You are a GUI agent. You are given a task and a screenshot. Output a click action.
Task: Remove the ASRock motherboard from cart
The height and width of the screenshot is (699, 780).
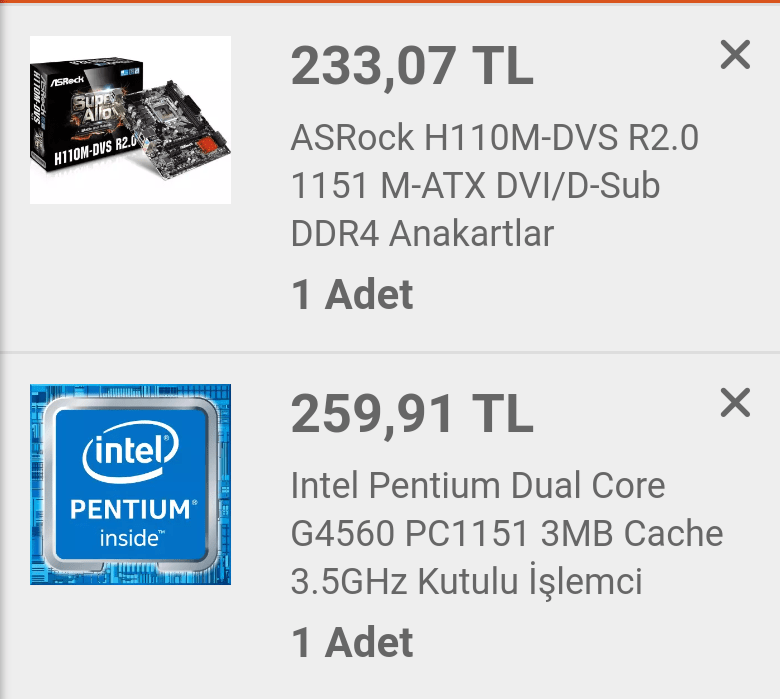coord(735,55)
